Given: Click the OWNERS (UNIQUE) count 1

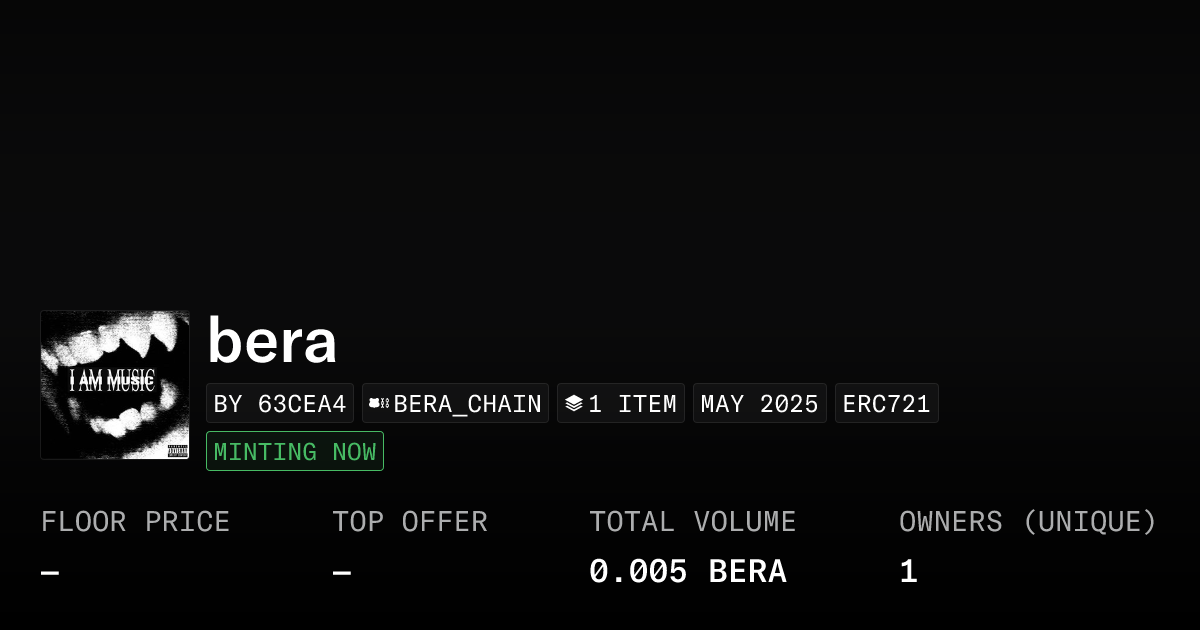Looking at the screenshot, I should pyautogui.click(x=908, y=570).
